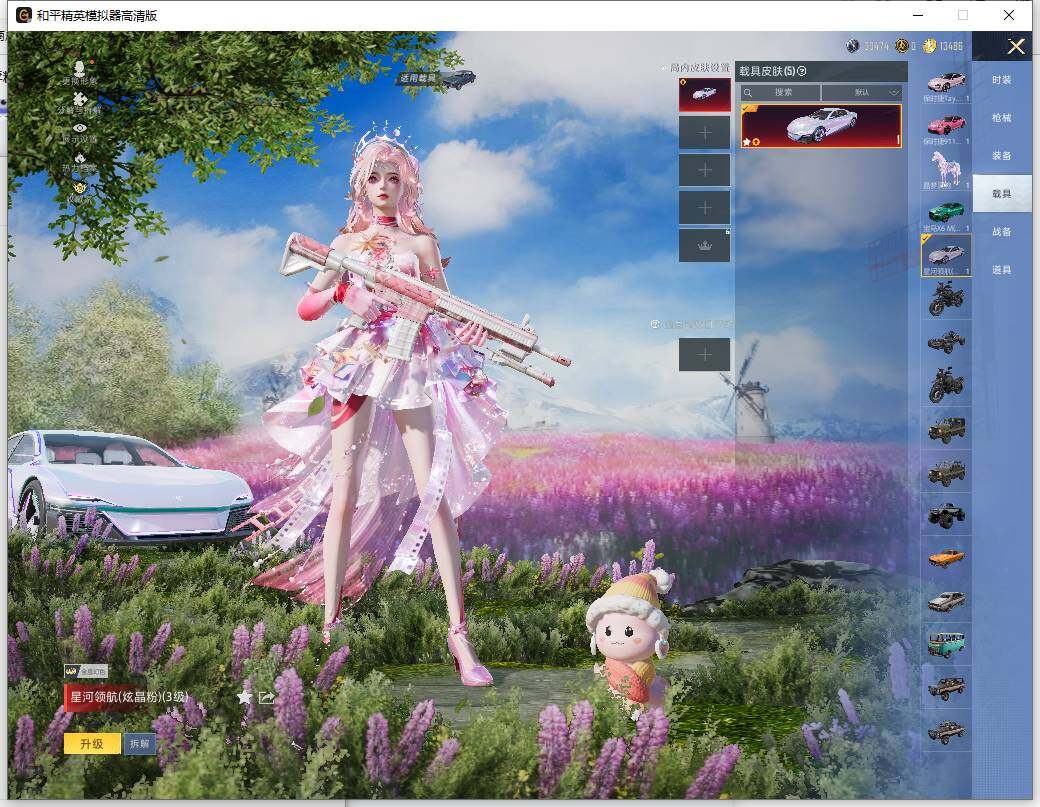Select the orange sports car vehicle icon

pos(946,558)
